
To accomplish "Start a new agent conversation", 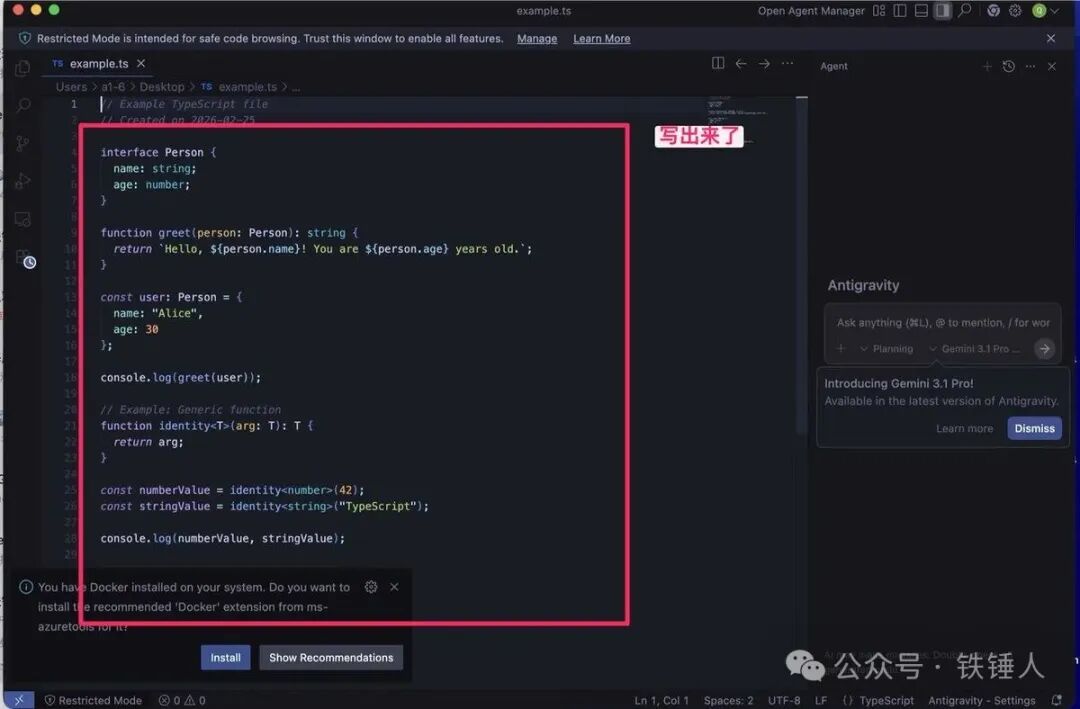I will pos(987,66).
